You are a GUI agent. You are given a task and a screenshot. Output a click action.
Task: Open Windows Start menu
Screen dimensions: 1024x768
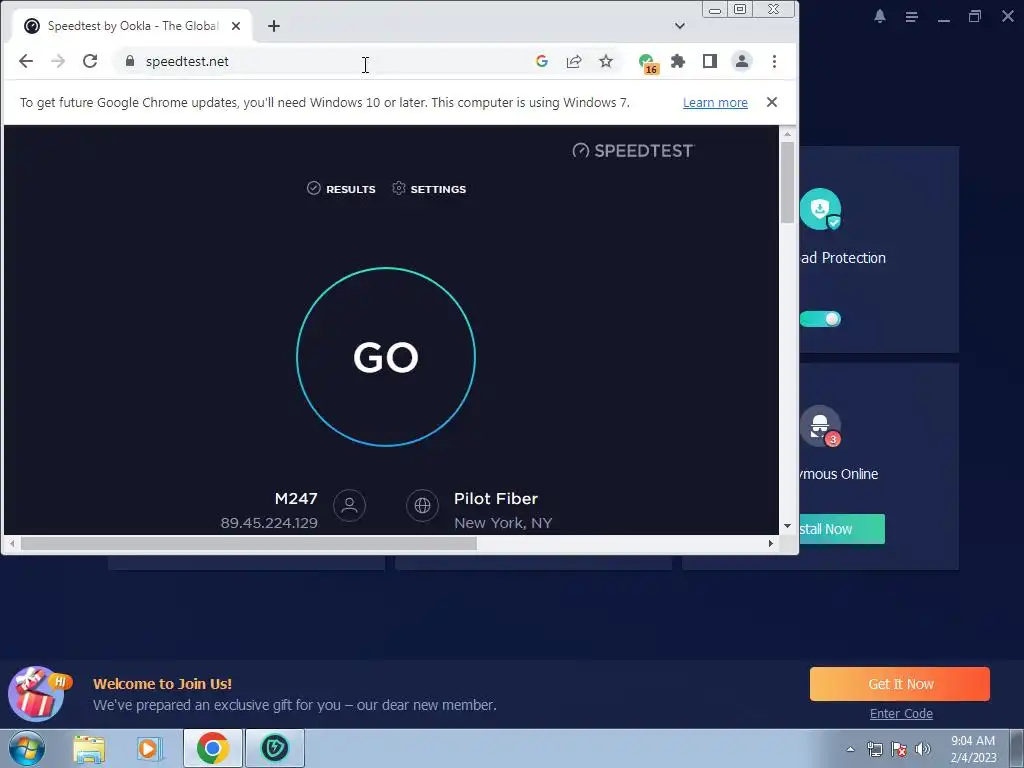[27, 748]
